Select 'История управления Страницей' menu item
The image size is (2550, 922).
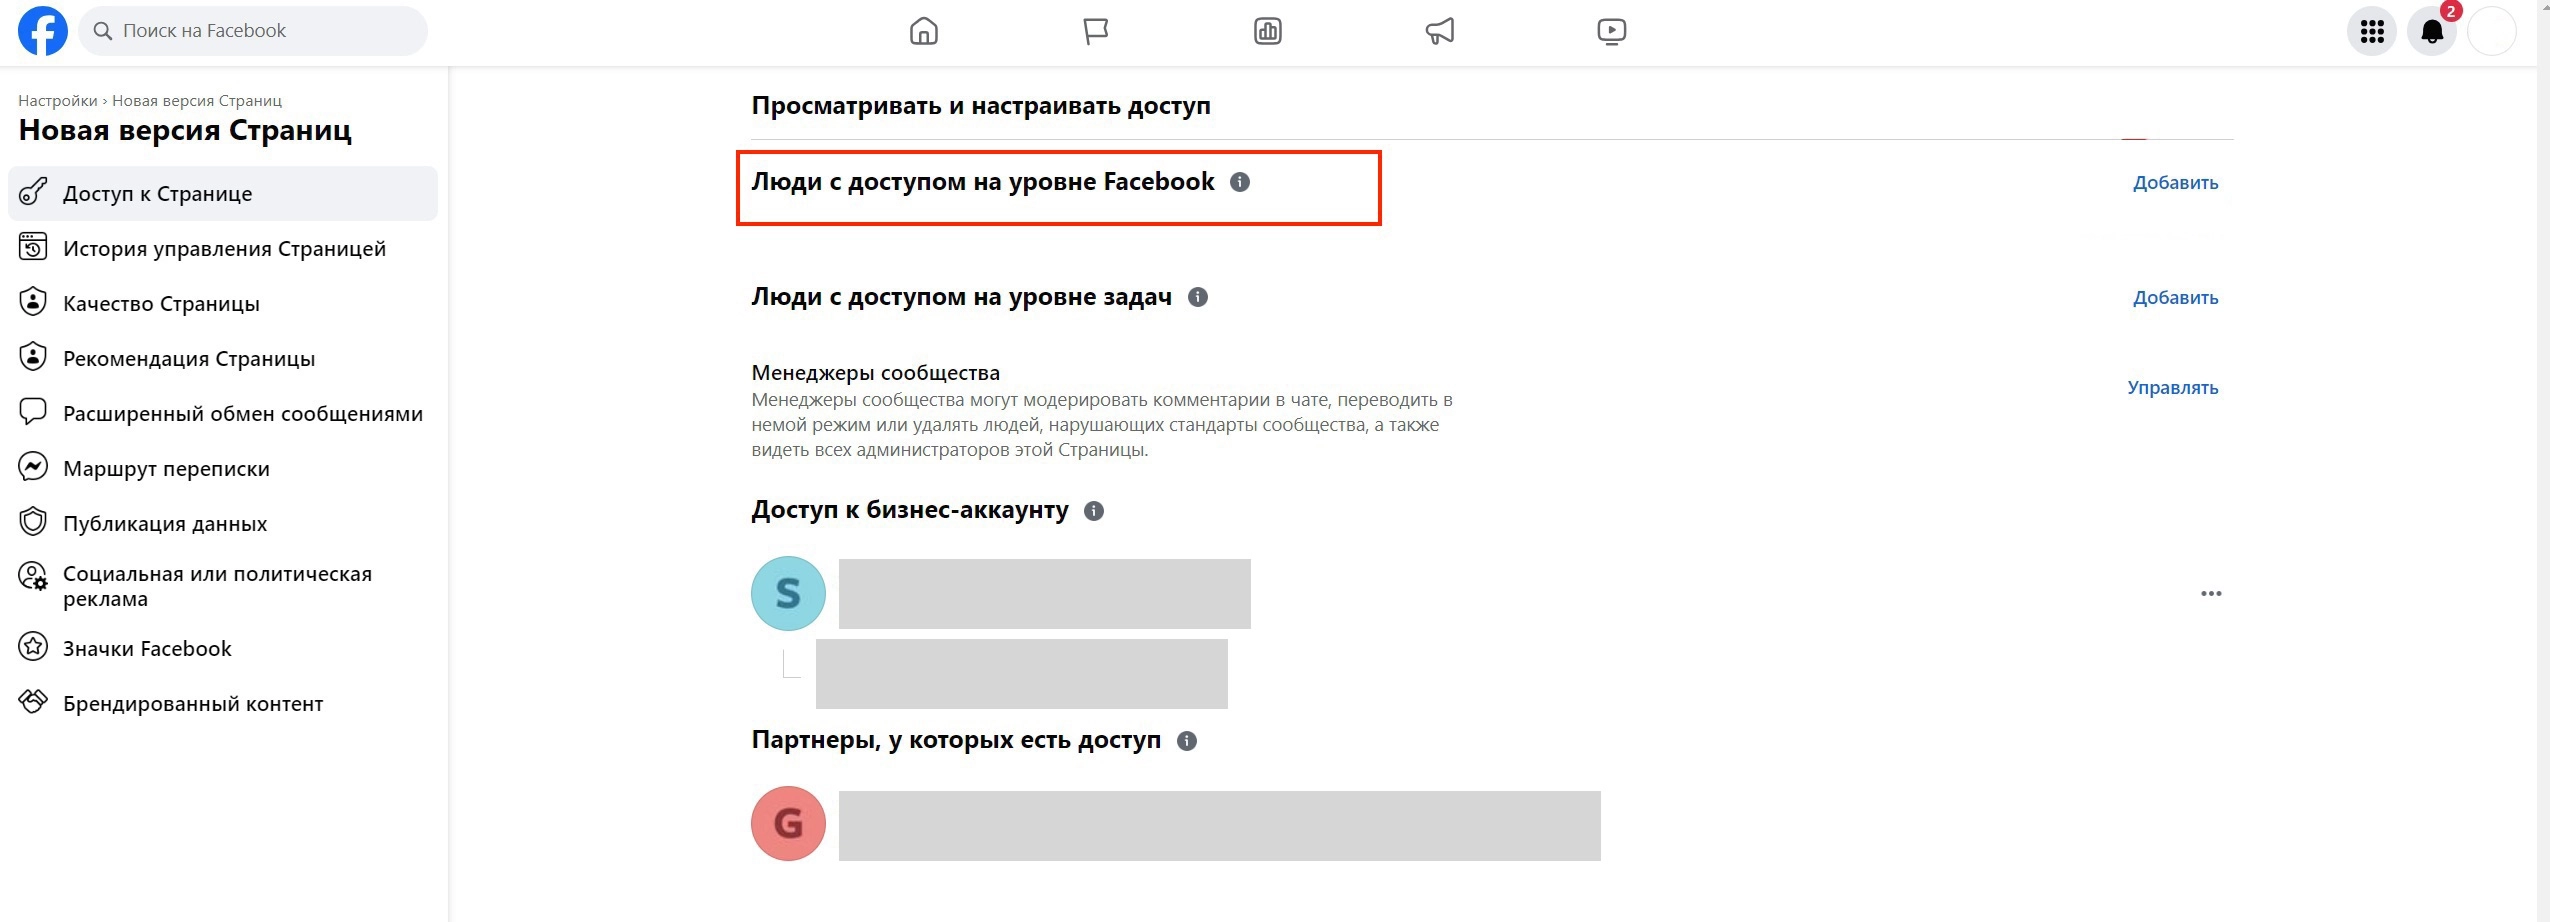[x=223, y=249]
